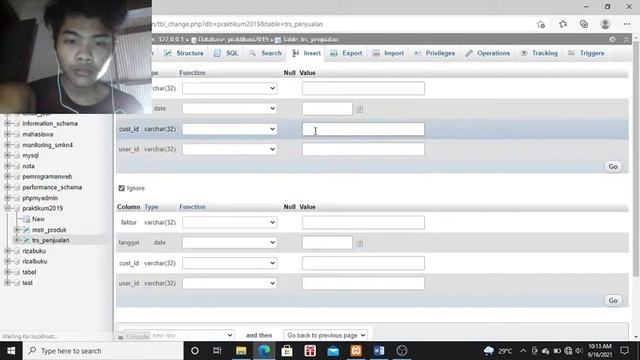Select the Insert tab

[307, 53]
